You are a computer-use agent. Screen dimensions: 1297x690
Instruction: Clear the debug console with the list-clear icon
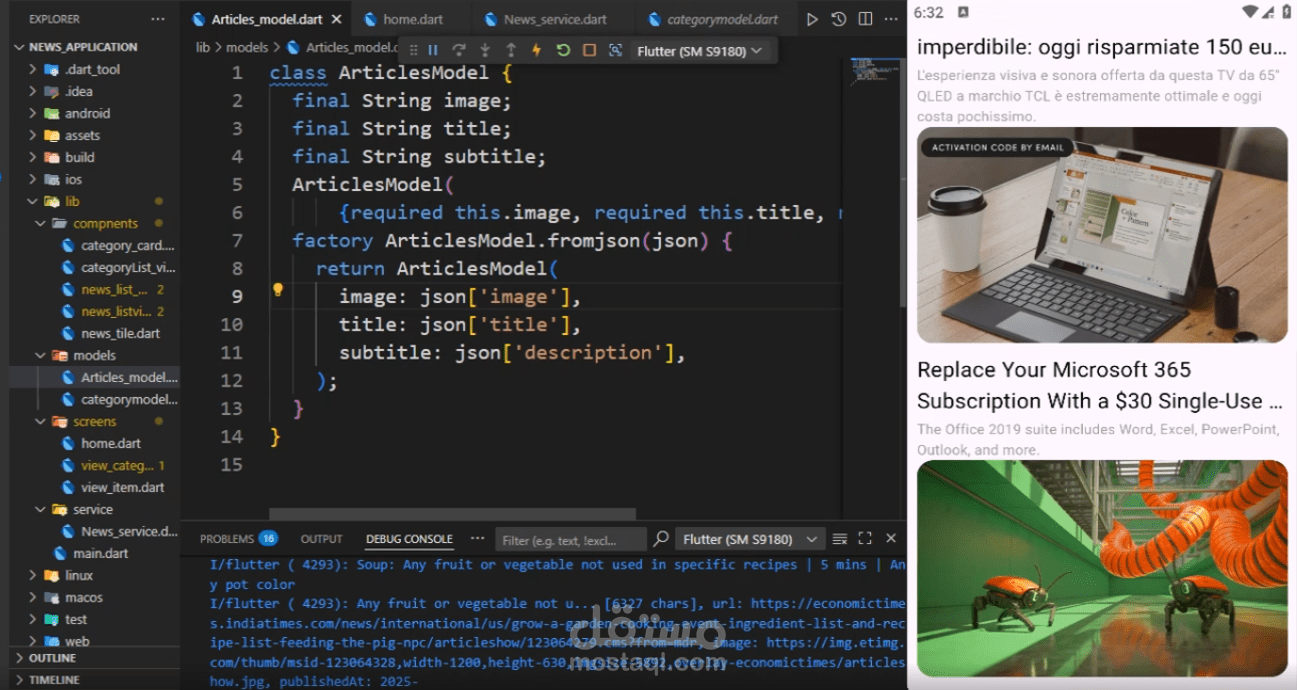(x=840, y=539)
